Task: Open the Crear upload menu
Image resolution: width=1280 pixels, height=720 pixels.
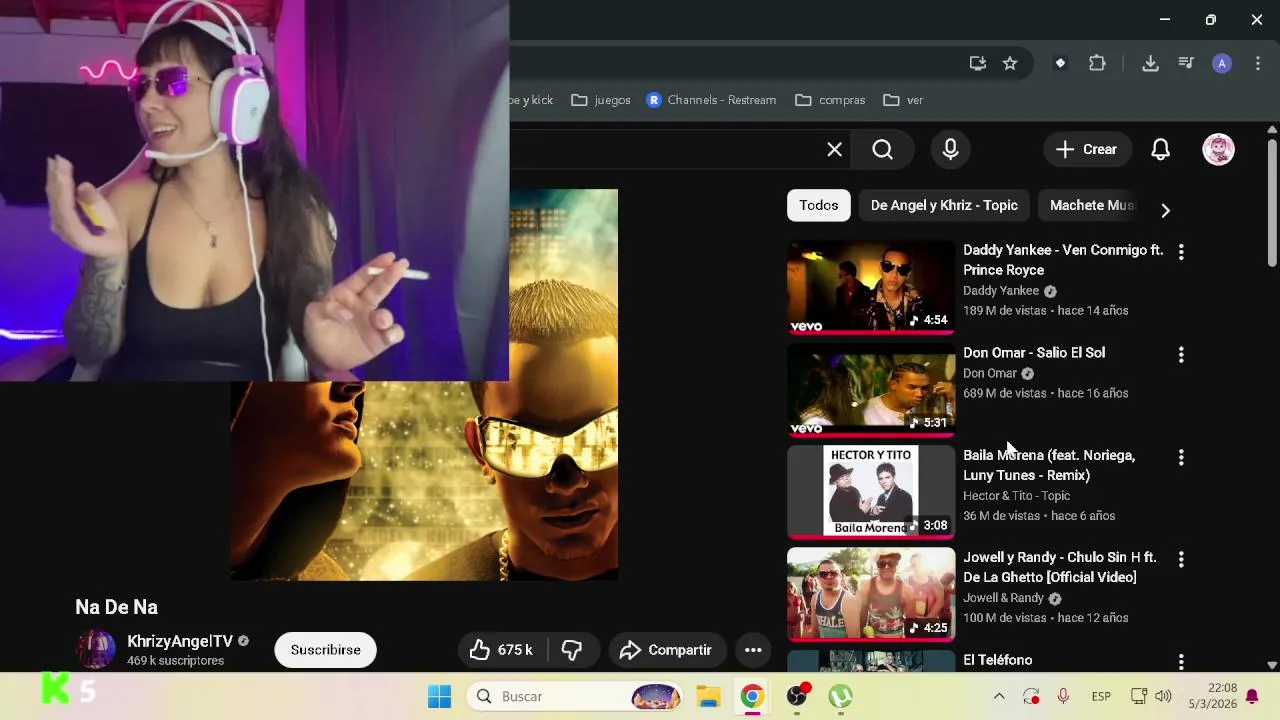Action: coord(1086,150)
